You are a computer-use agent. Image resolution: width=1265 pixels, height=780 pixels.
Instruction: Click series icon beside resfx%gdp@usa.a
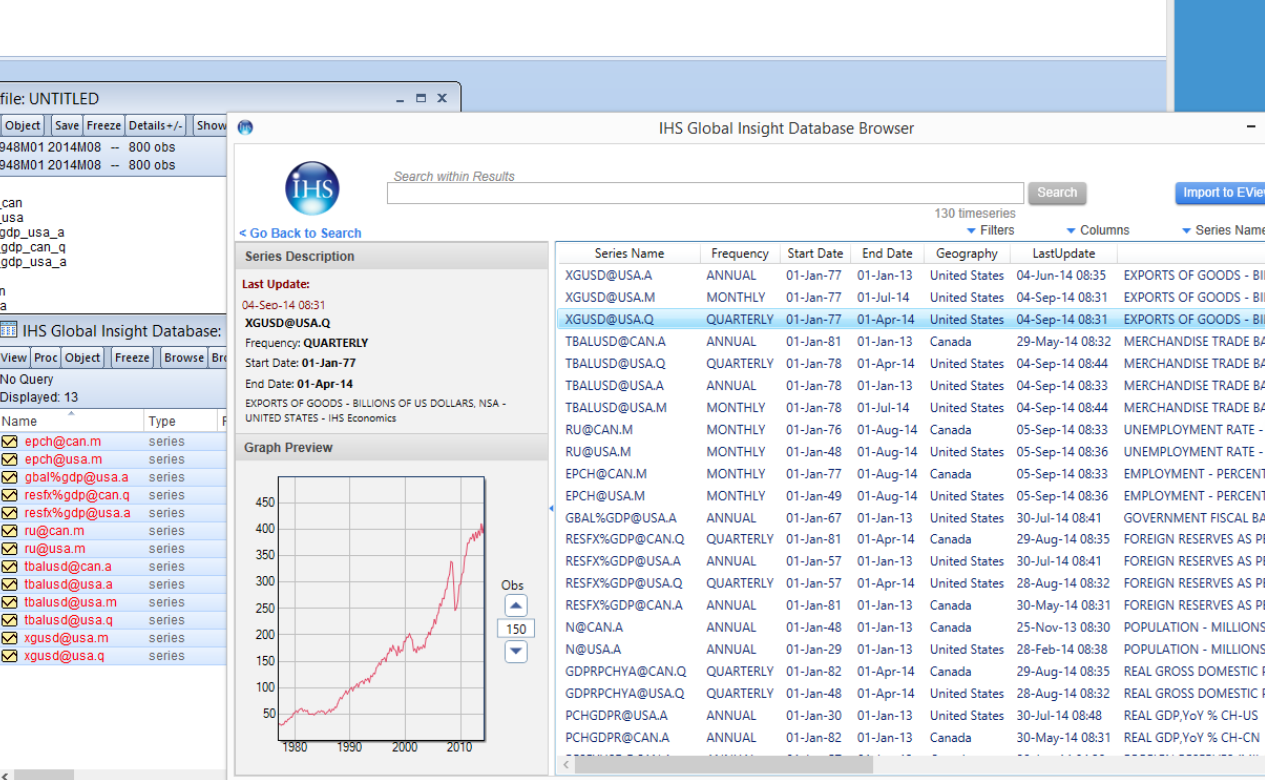point(9,513)
